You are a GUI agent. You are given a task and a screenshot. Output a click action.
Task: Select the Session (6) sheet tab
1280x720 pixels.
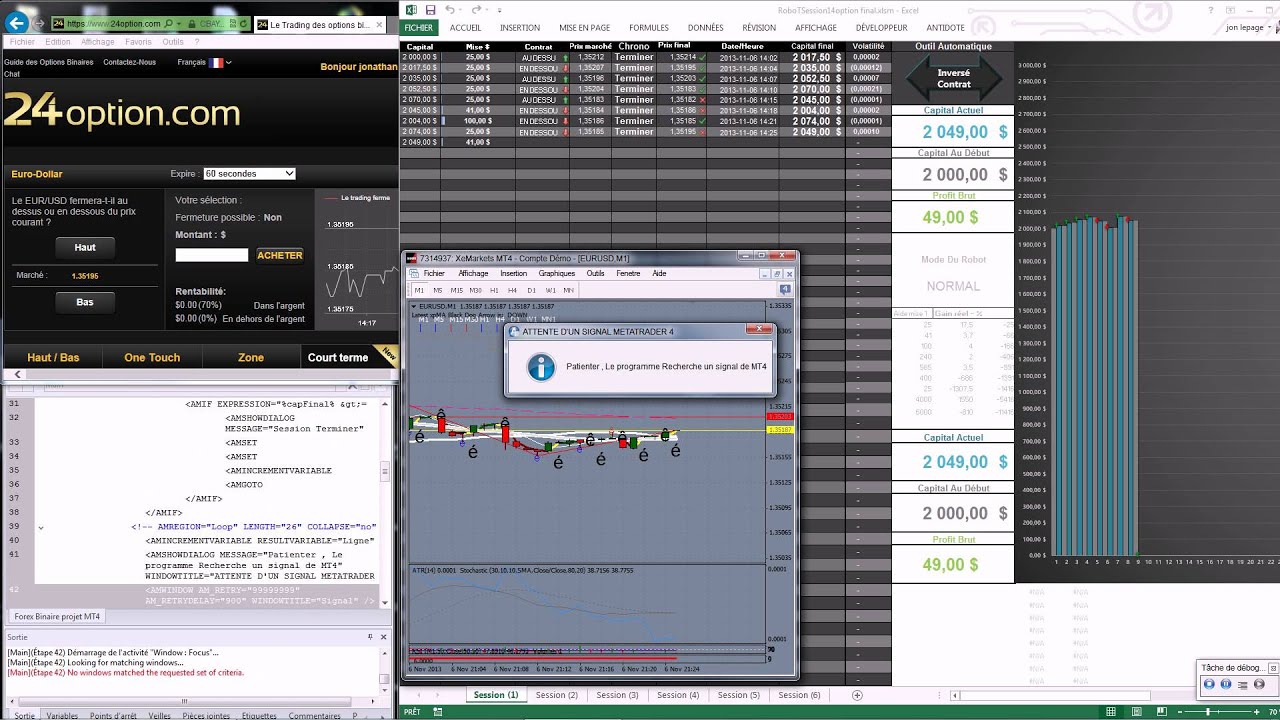pyautogui.click(x=799, y=695)
